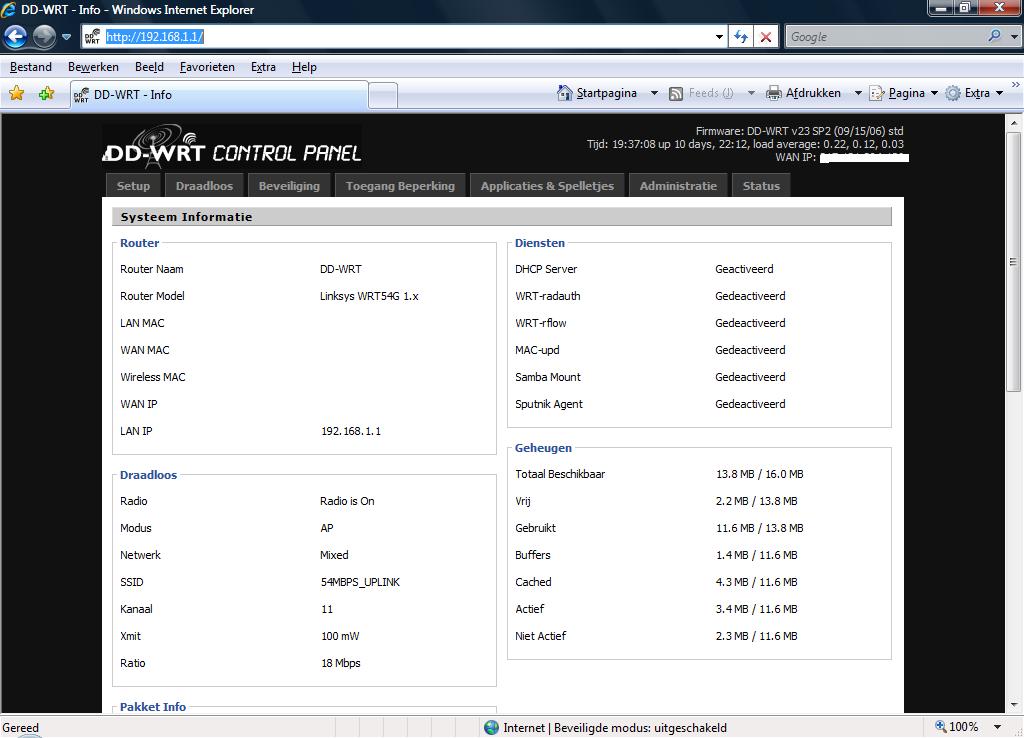The width and height of the screenshot is (1024, 738).
Task: Open the address bar history dropdown arrow
Action: [x=719, y=37]
